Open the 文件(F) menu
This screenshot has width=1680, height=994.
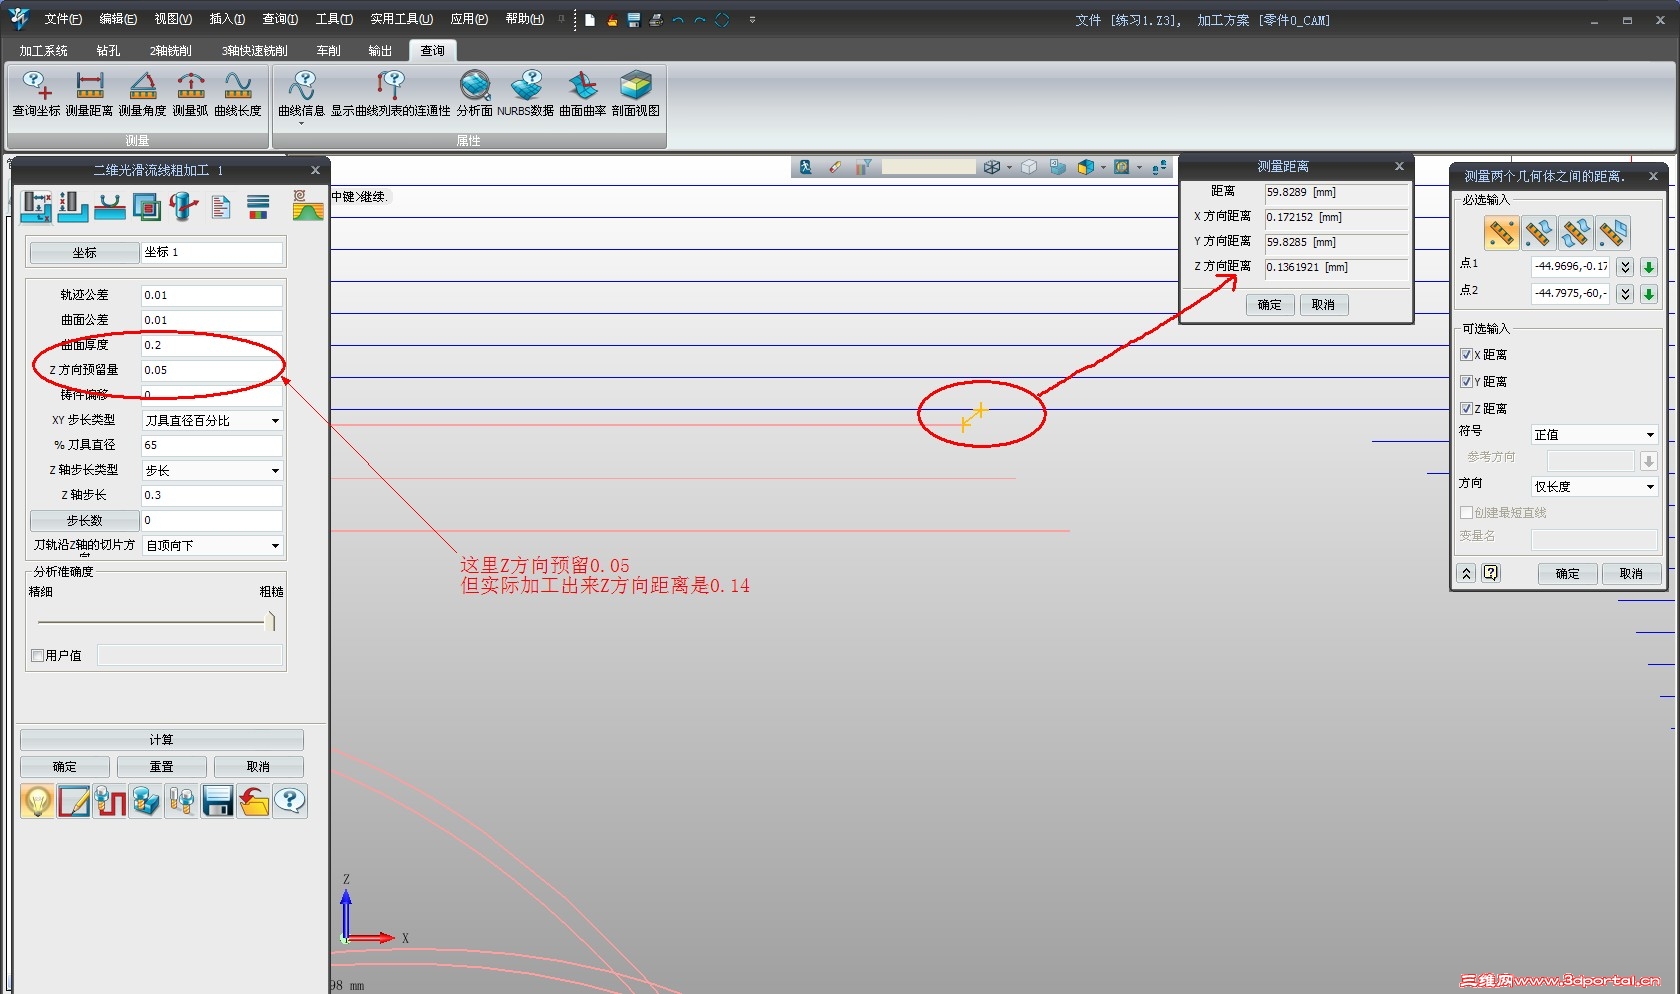(x=63, y=19)
